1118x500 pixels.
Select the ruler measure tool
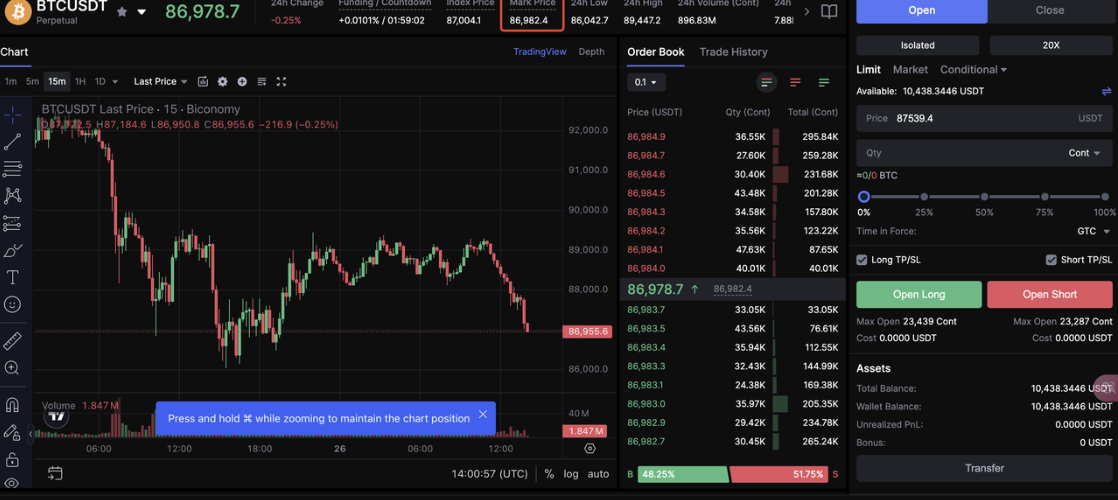coord(13,341)
